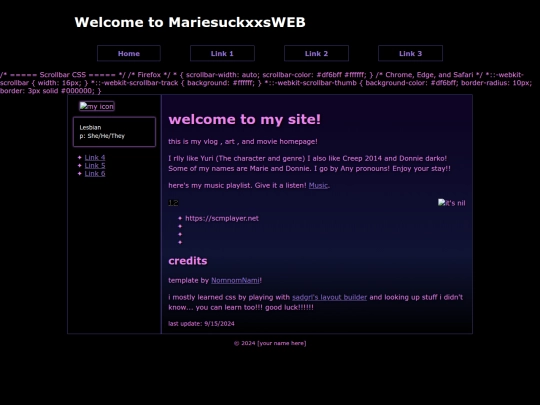Open Link 2 in the navigation bar
This screenshot has height=405, width=540.
[x=316, y=53]
